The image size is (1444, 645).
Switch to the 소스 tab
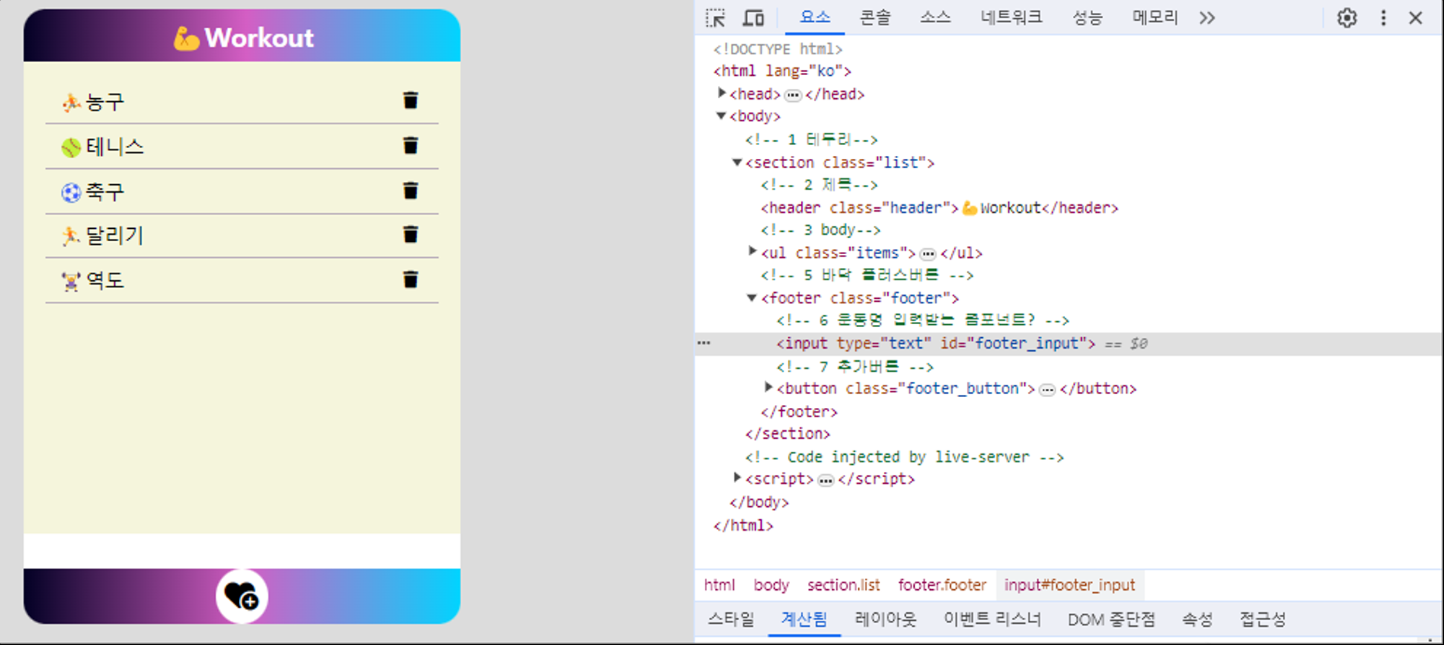[x=936, y=18]
